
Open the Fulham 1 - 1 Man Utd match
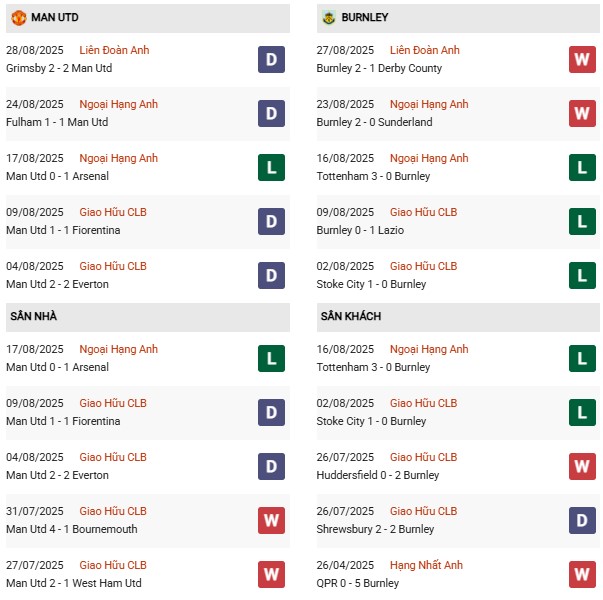click(57, 122)
